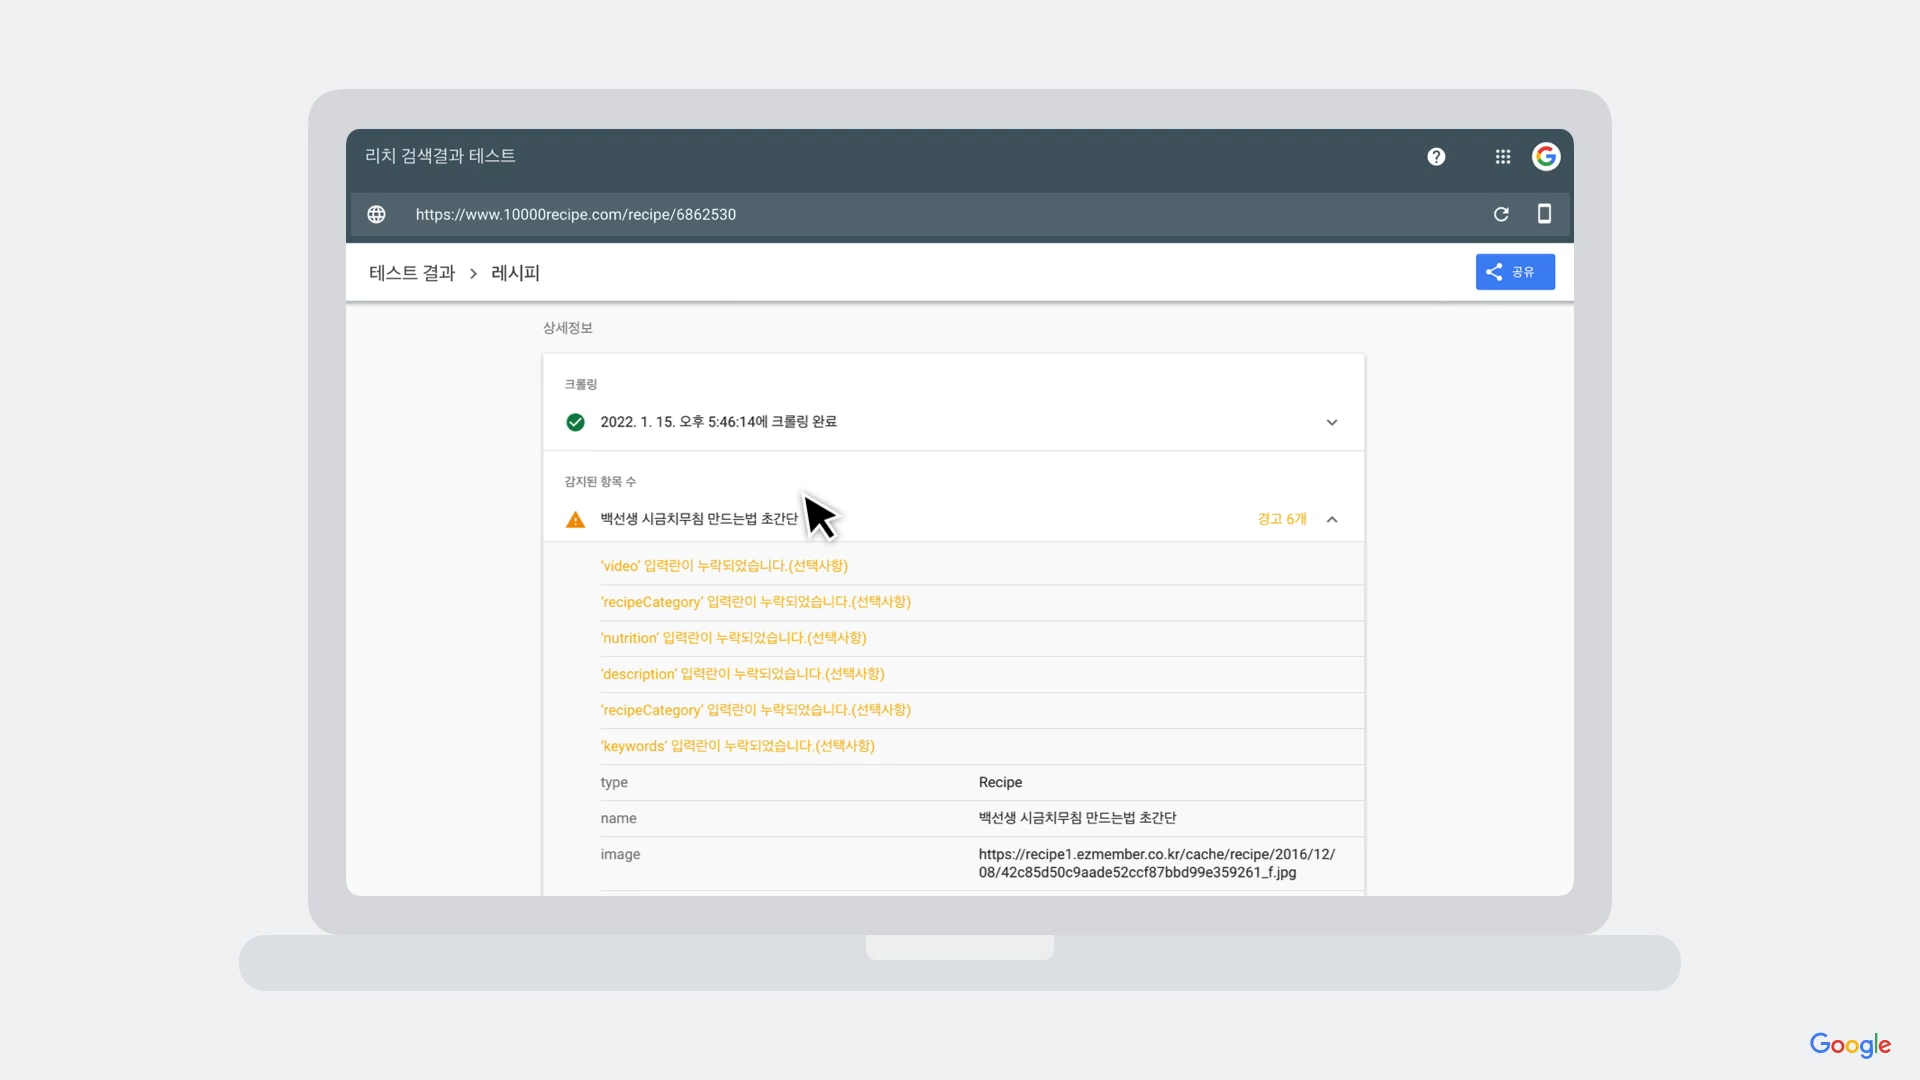Click the image URL value

1157,863
